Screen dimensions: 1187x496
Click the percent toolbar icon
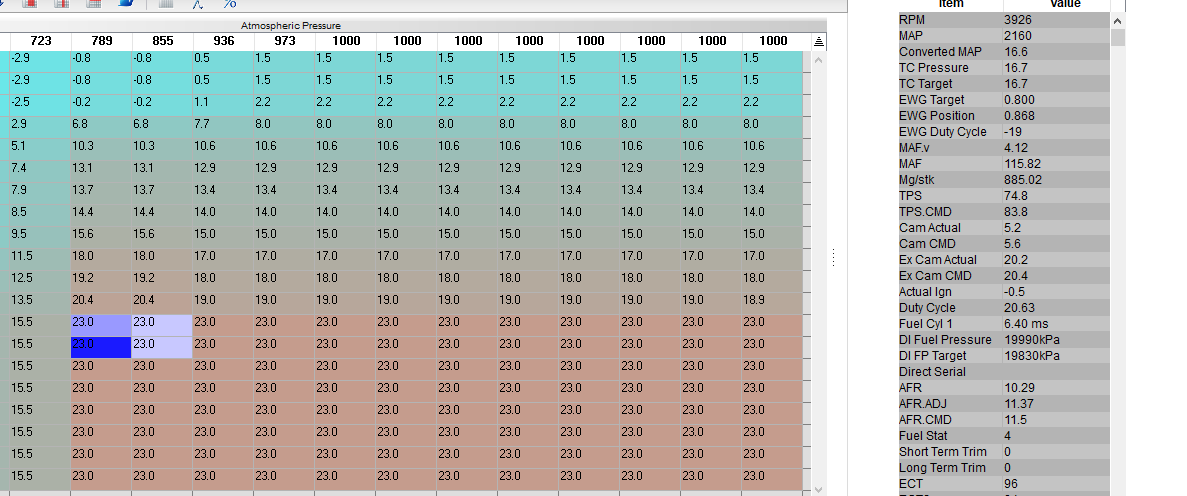pos(230,4)
